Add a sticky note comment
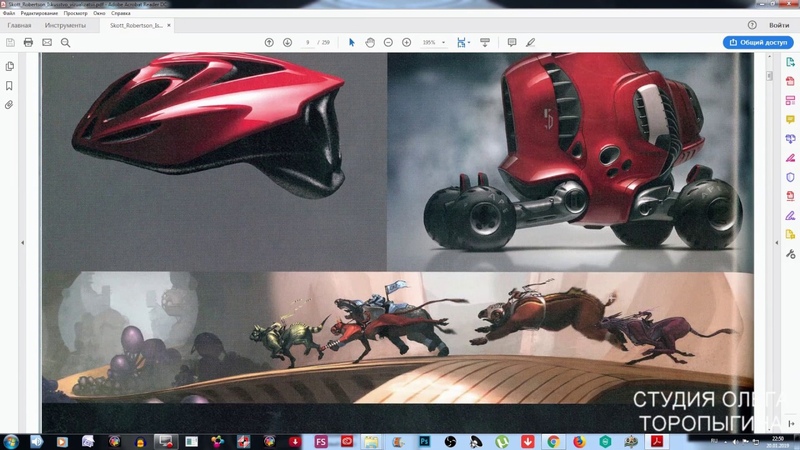Image resolution: width=800 pixels, height=450 pixels. tap(512, 43)
